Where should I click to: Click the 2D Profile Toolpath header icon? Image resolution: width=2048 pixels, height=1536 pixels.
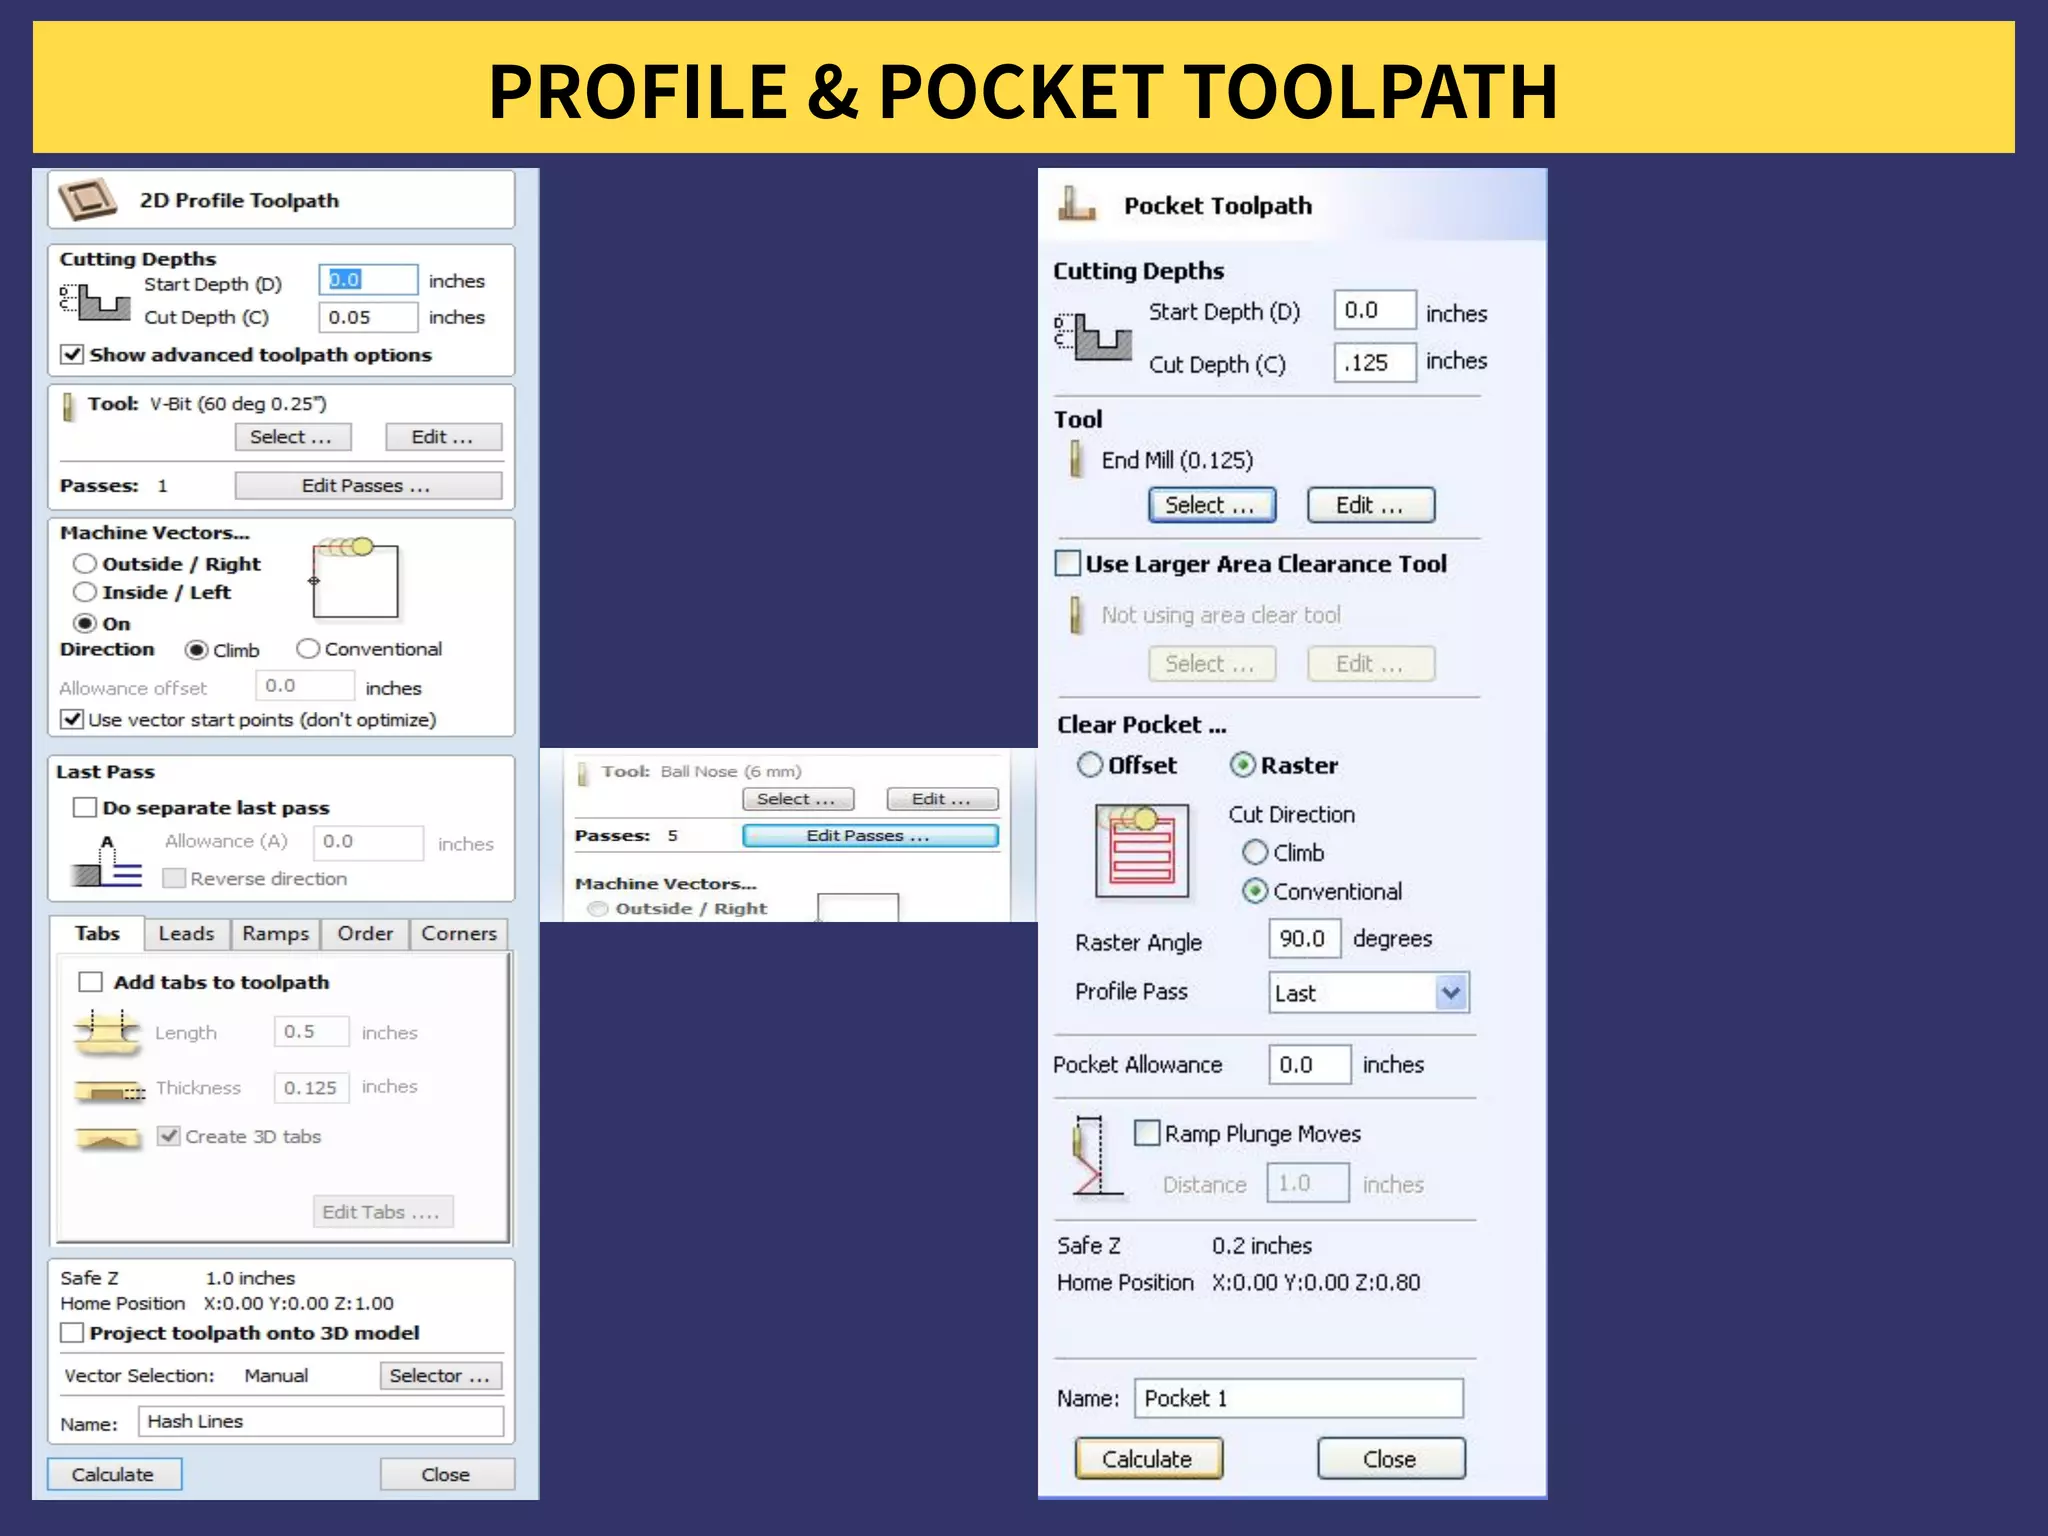(88, 199)
